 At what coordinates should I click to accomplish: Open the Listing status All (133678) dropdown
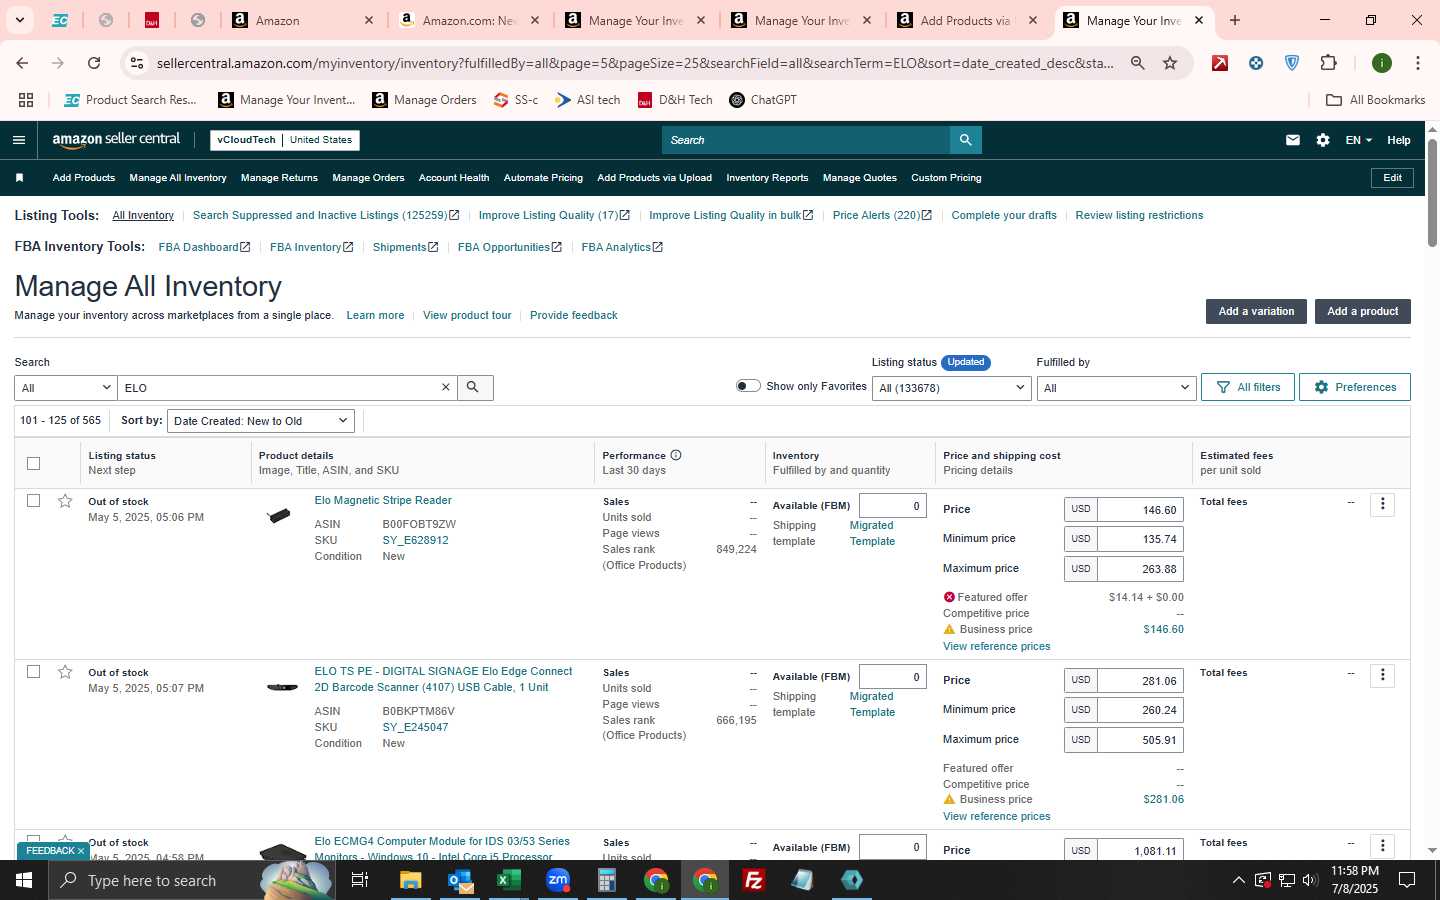[951, 387]
